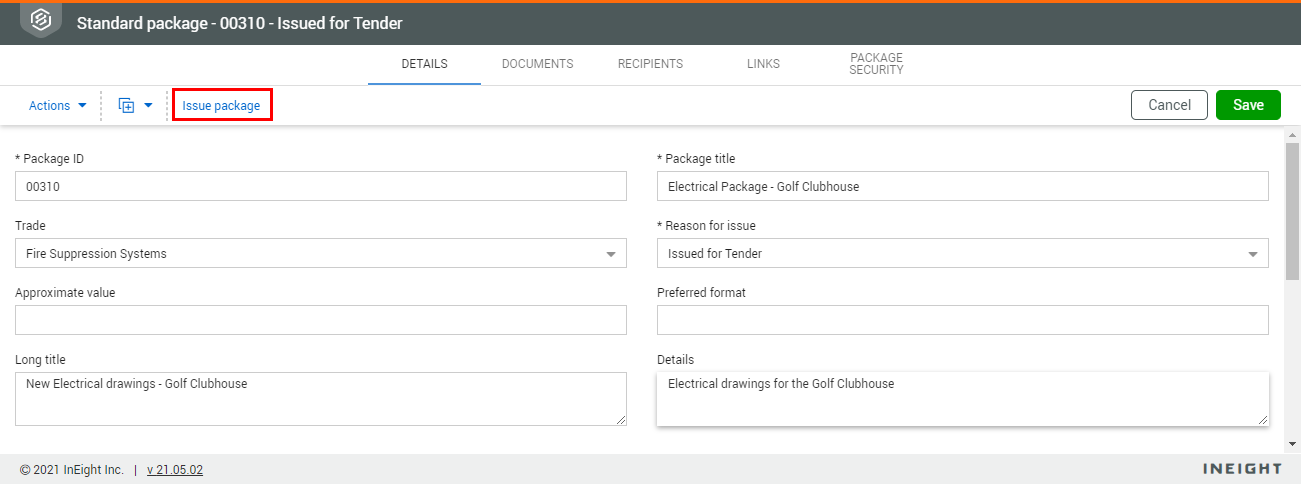
Task: Click the Approximate value text box
Action: 320,320
